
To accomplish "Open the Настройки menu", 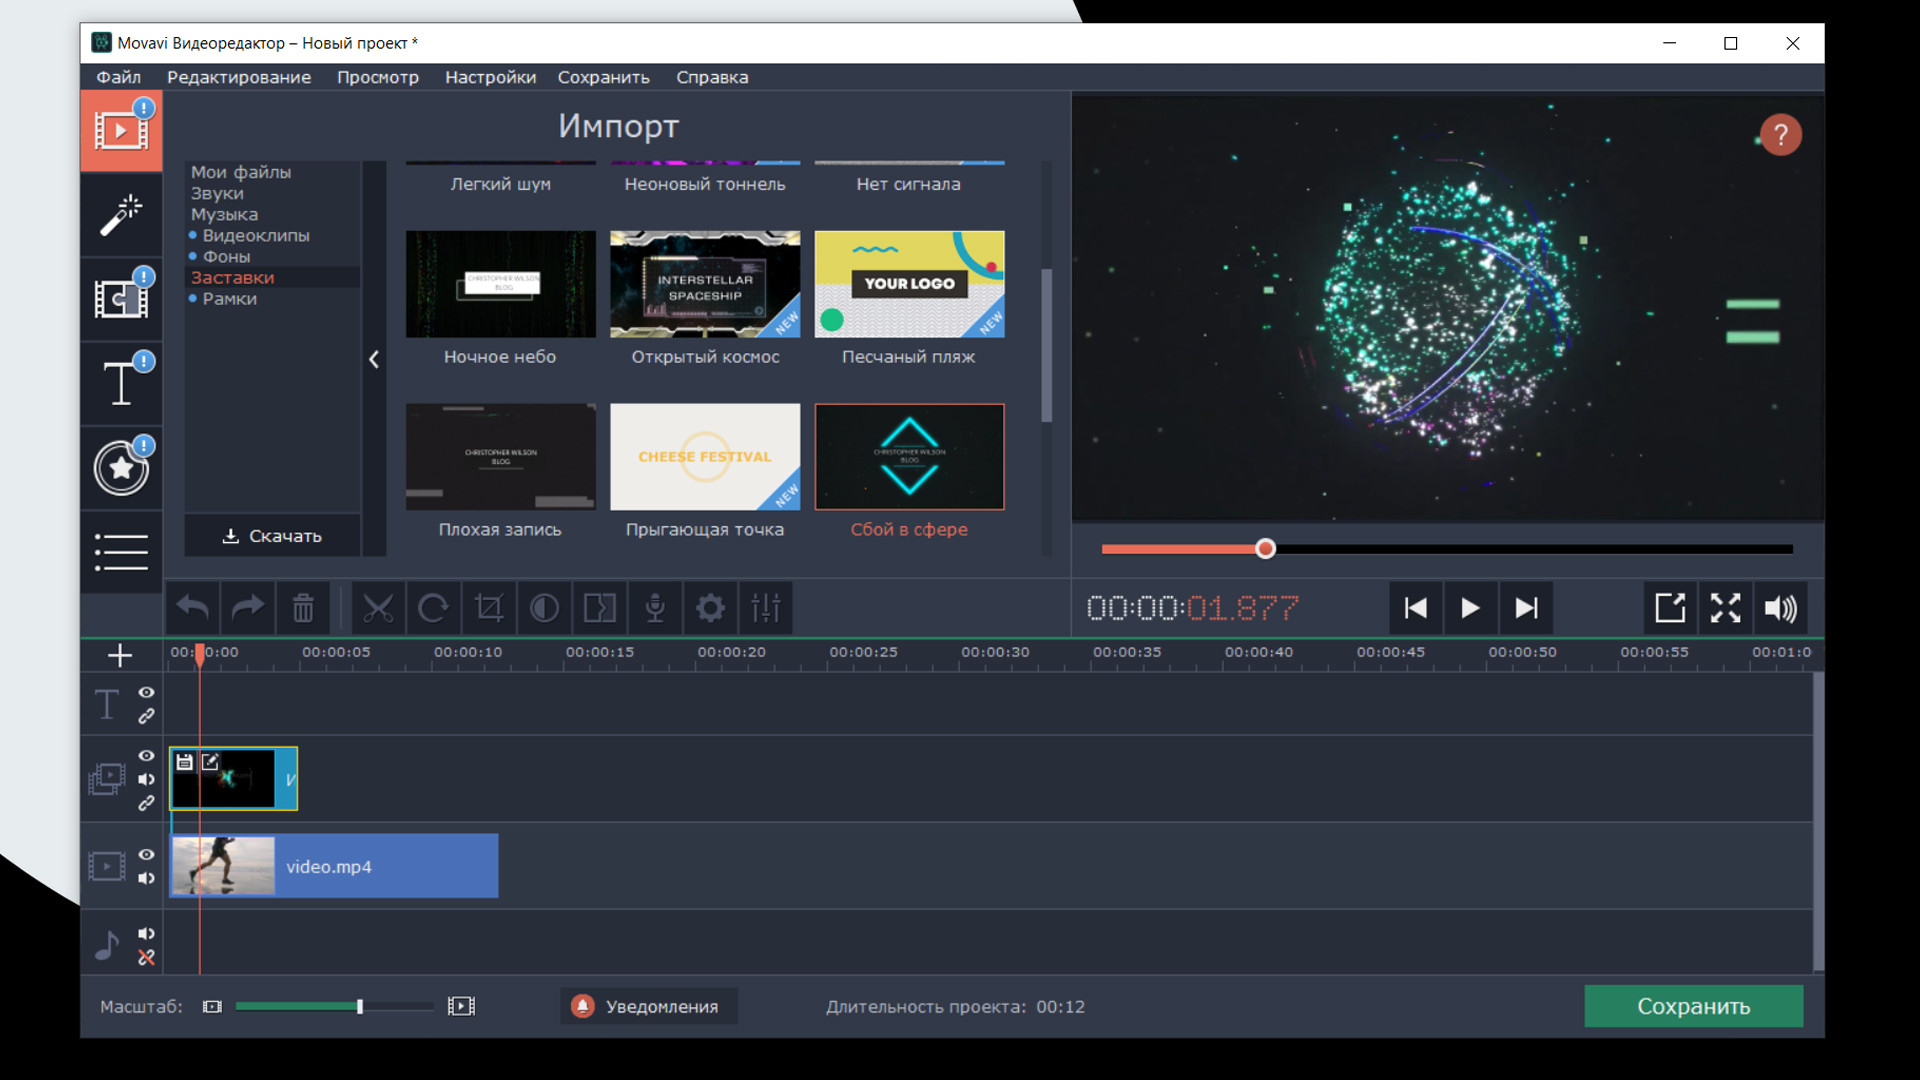I will click(x=490, y=77).
